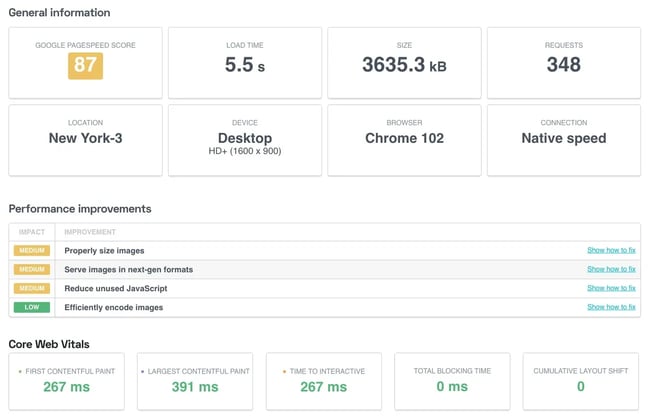Select the Largest Contentful Paint 391 ms card
Screen dimensions: 650x419
coord(195,381)
